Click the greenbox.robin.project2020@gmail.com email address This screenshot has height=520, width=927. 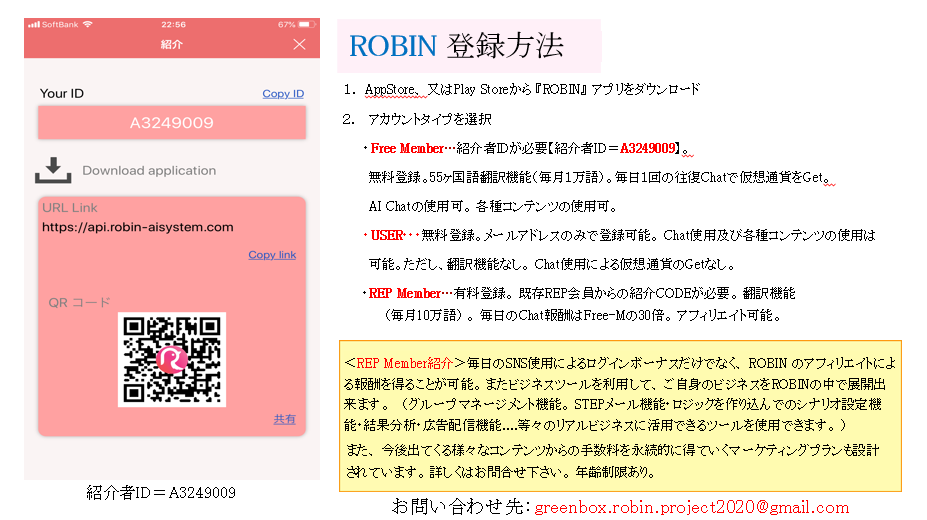pos(692,507)
